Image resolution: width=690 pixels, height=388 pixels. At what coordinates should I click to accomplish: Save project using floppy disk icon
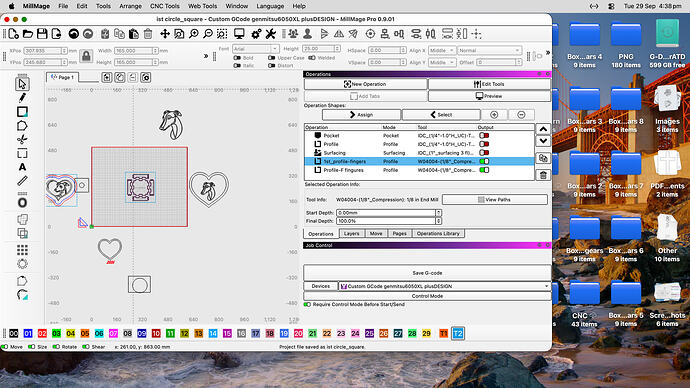pos(42,34)
